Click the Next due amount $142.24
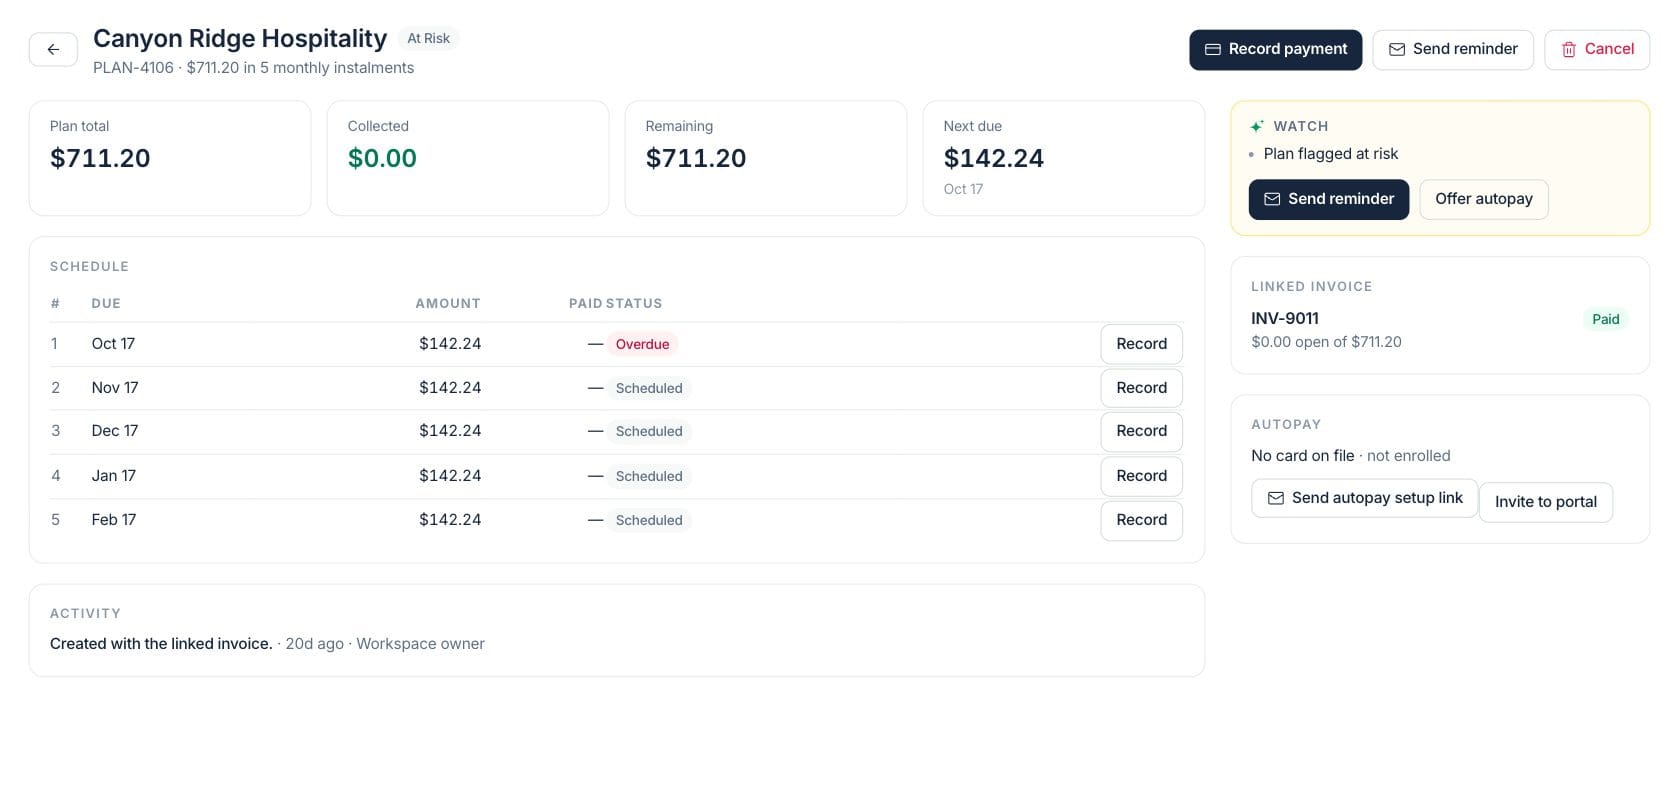Image resolution: width=1680 pixels, height=797 pixels. click(994, 158)
